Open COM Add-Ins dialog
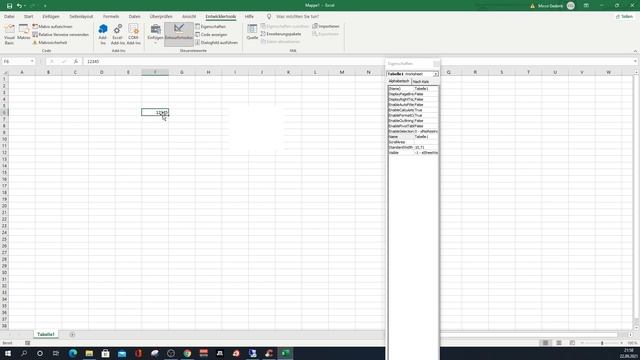Viewport: 640px width, 360px height. 133,34
